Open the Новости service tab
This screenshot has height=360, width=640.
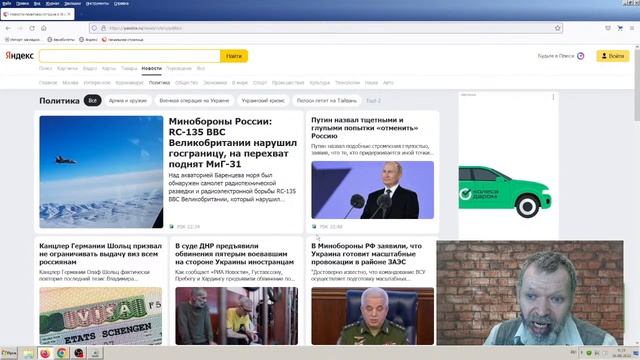(x=151, y=68)
